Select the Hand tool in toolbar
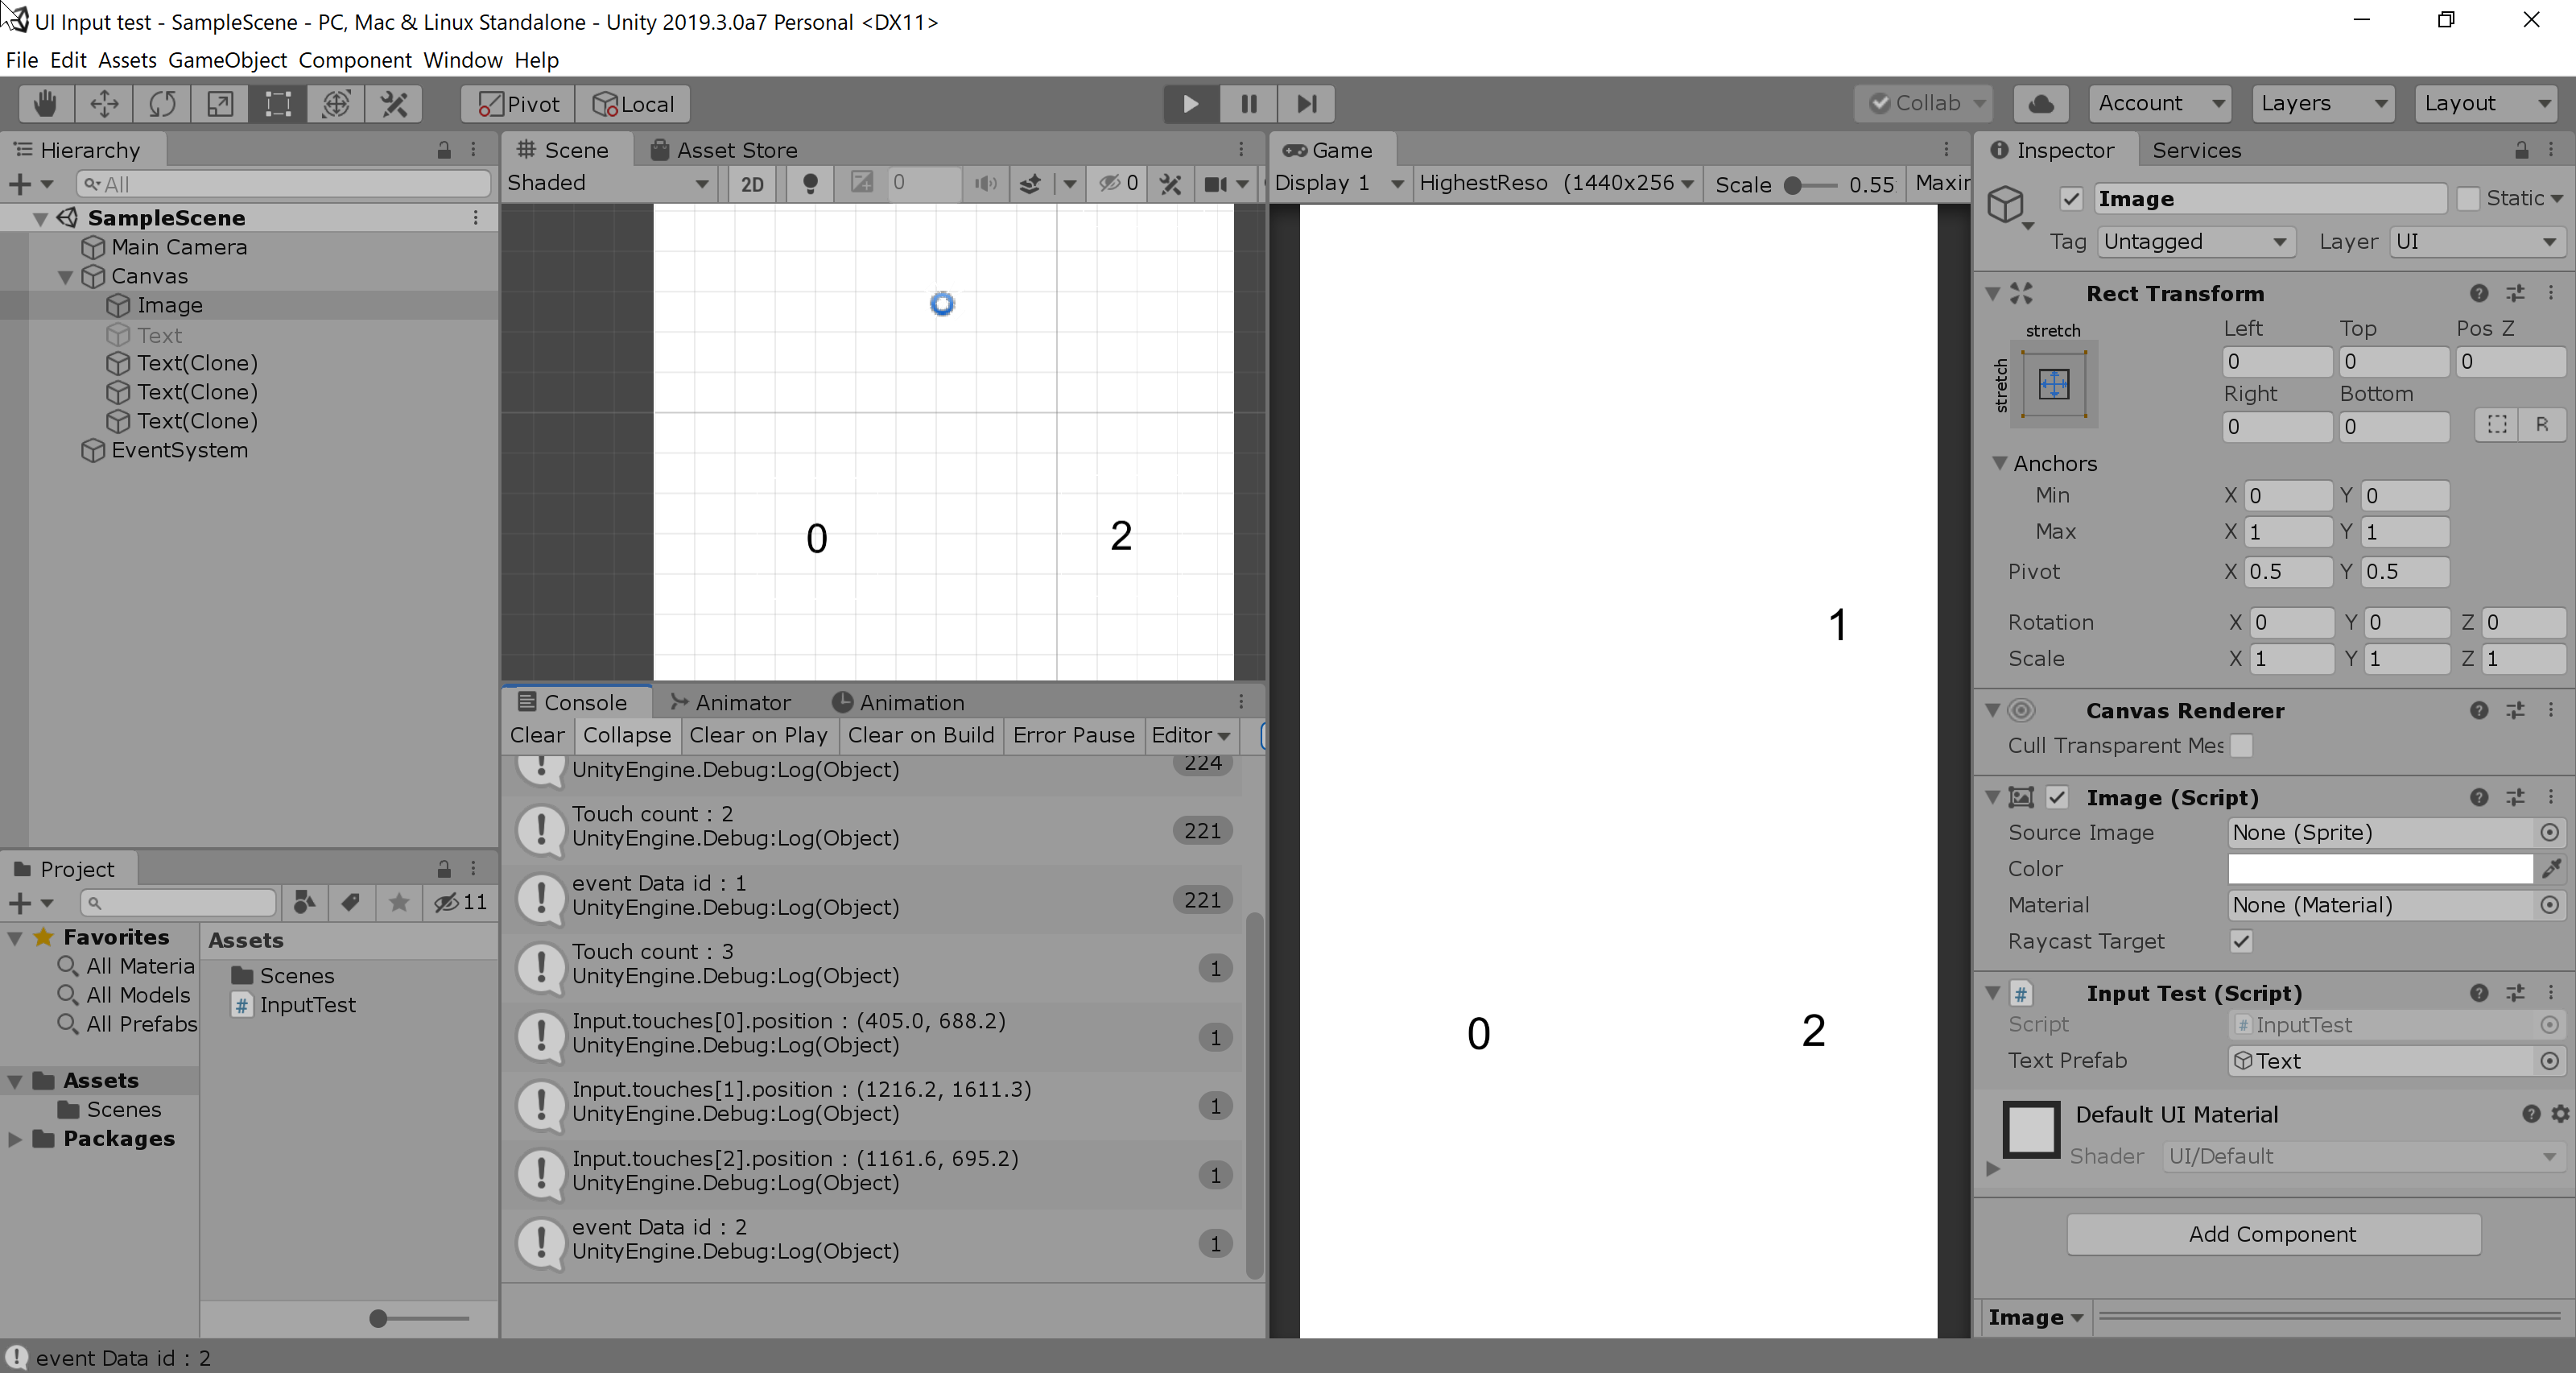 point(45,104)
